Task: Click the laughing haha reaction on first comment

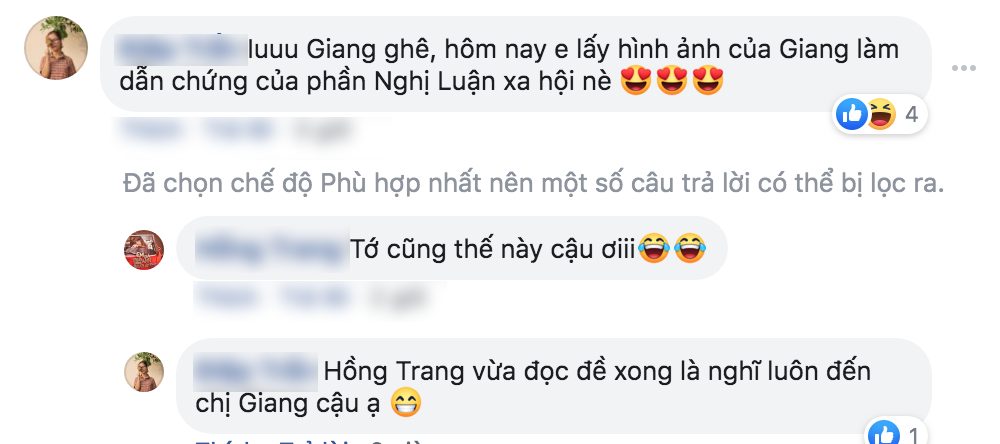Action: 881,115
